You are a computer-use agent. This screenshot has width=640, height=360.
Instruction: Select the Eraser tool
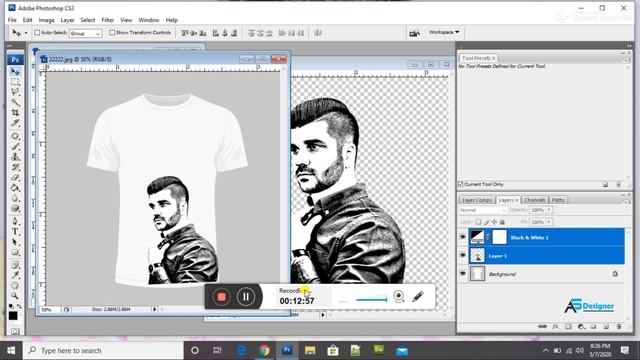[x=15, y=177]
